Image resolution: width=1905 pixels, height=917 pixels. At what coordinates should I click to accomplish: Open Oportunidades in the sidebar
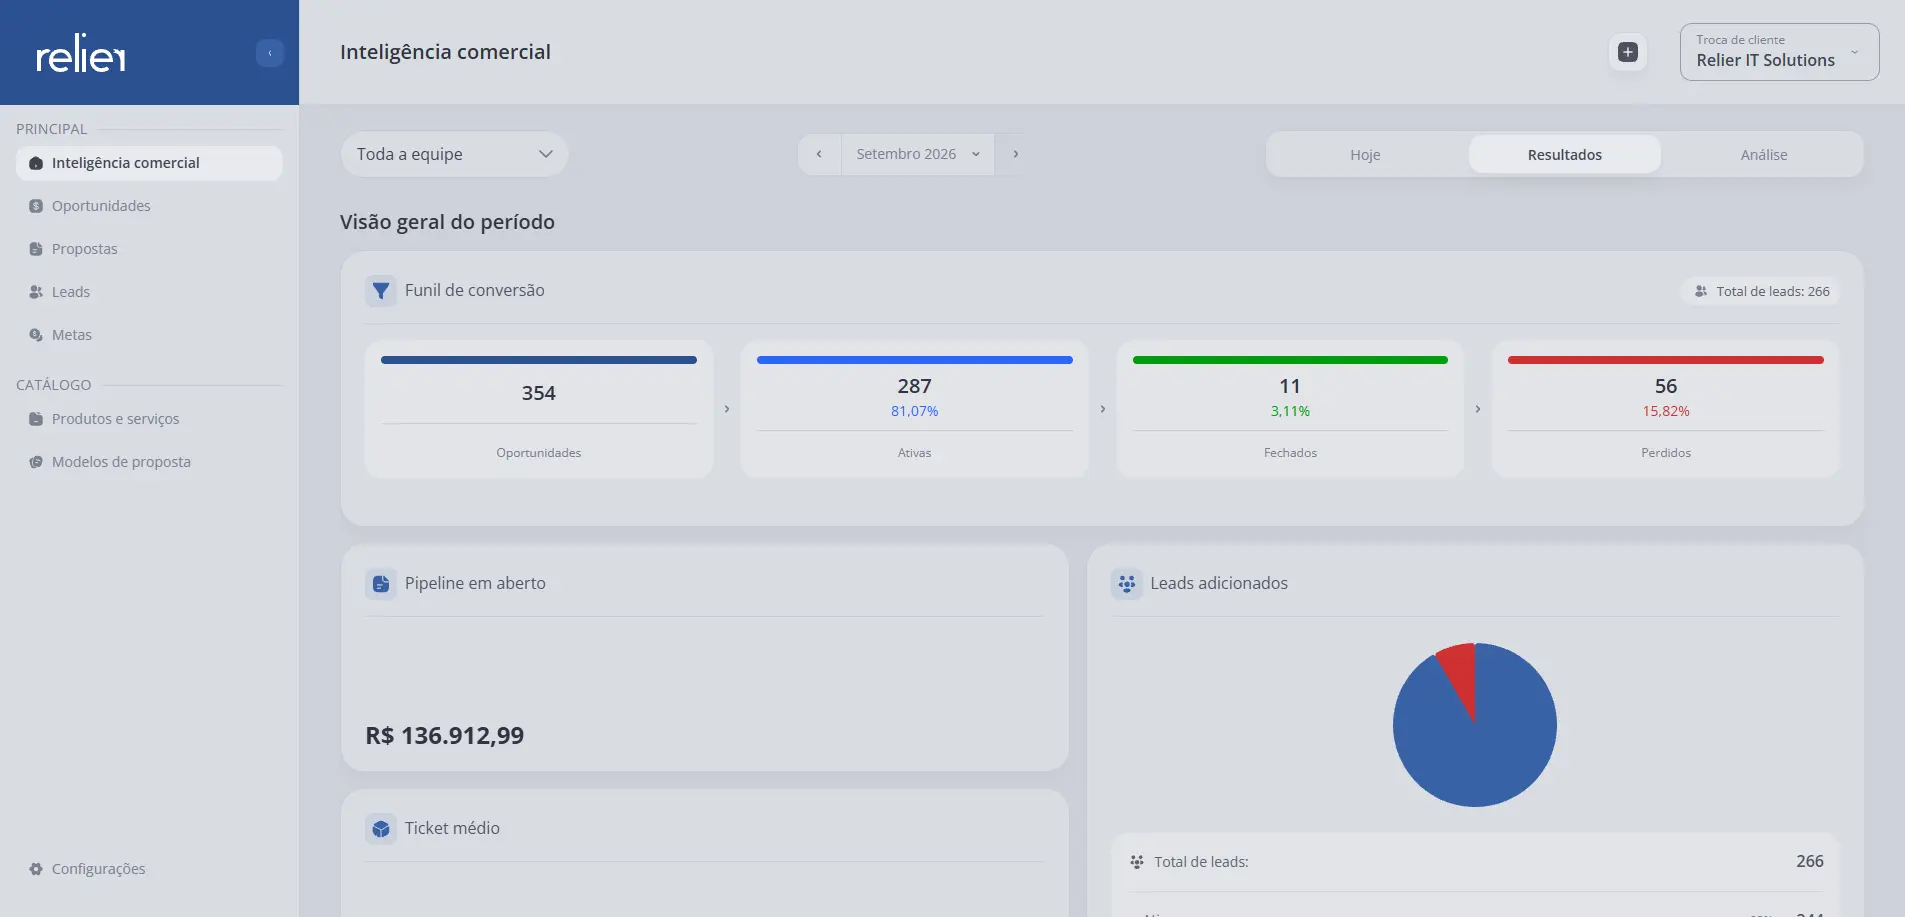(x=149, y=206)
